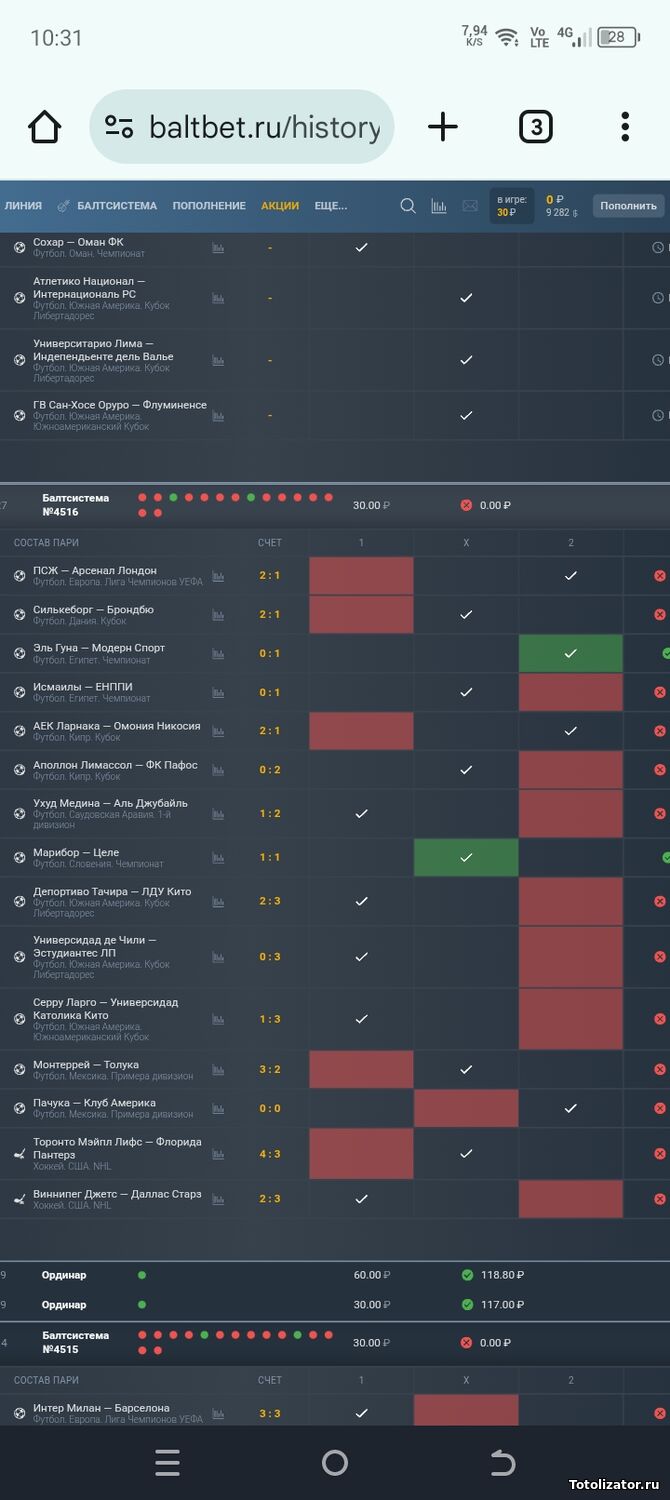Expand the ЕЩЕ... menu
The image size is (670, 1500).
click(x=331, y=206)
